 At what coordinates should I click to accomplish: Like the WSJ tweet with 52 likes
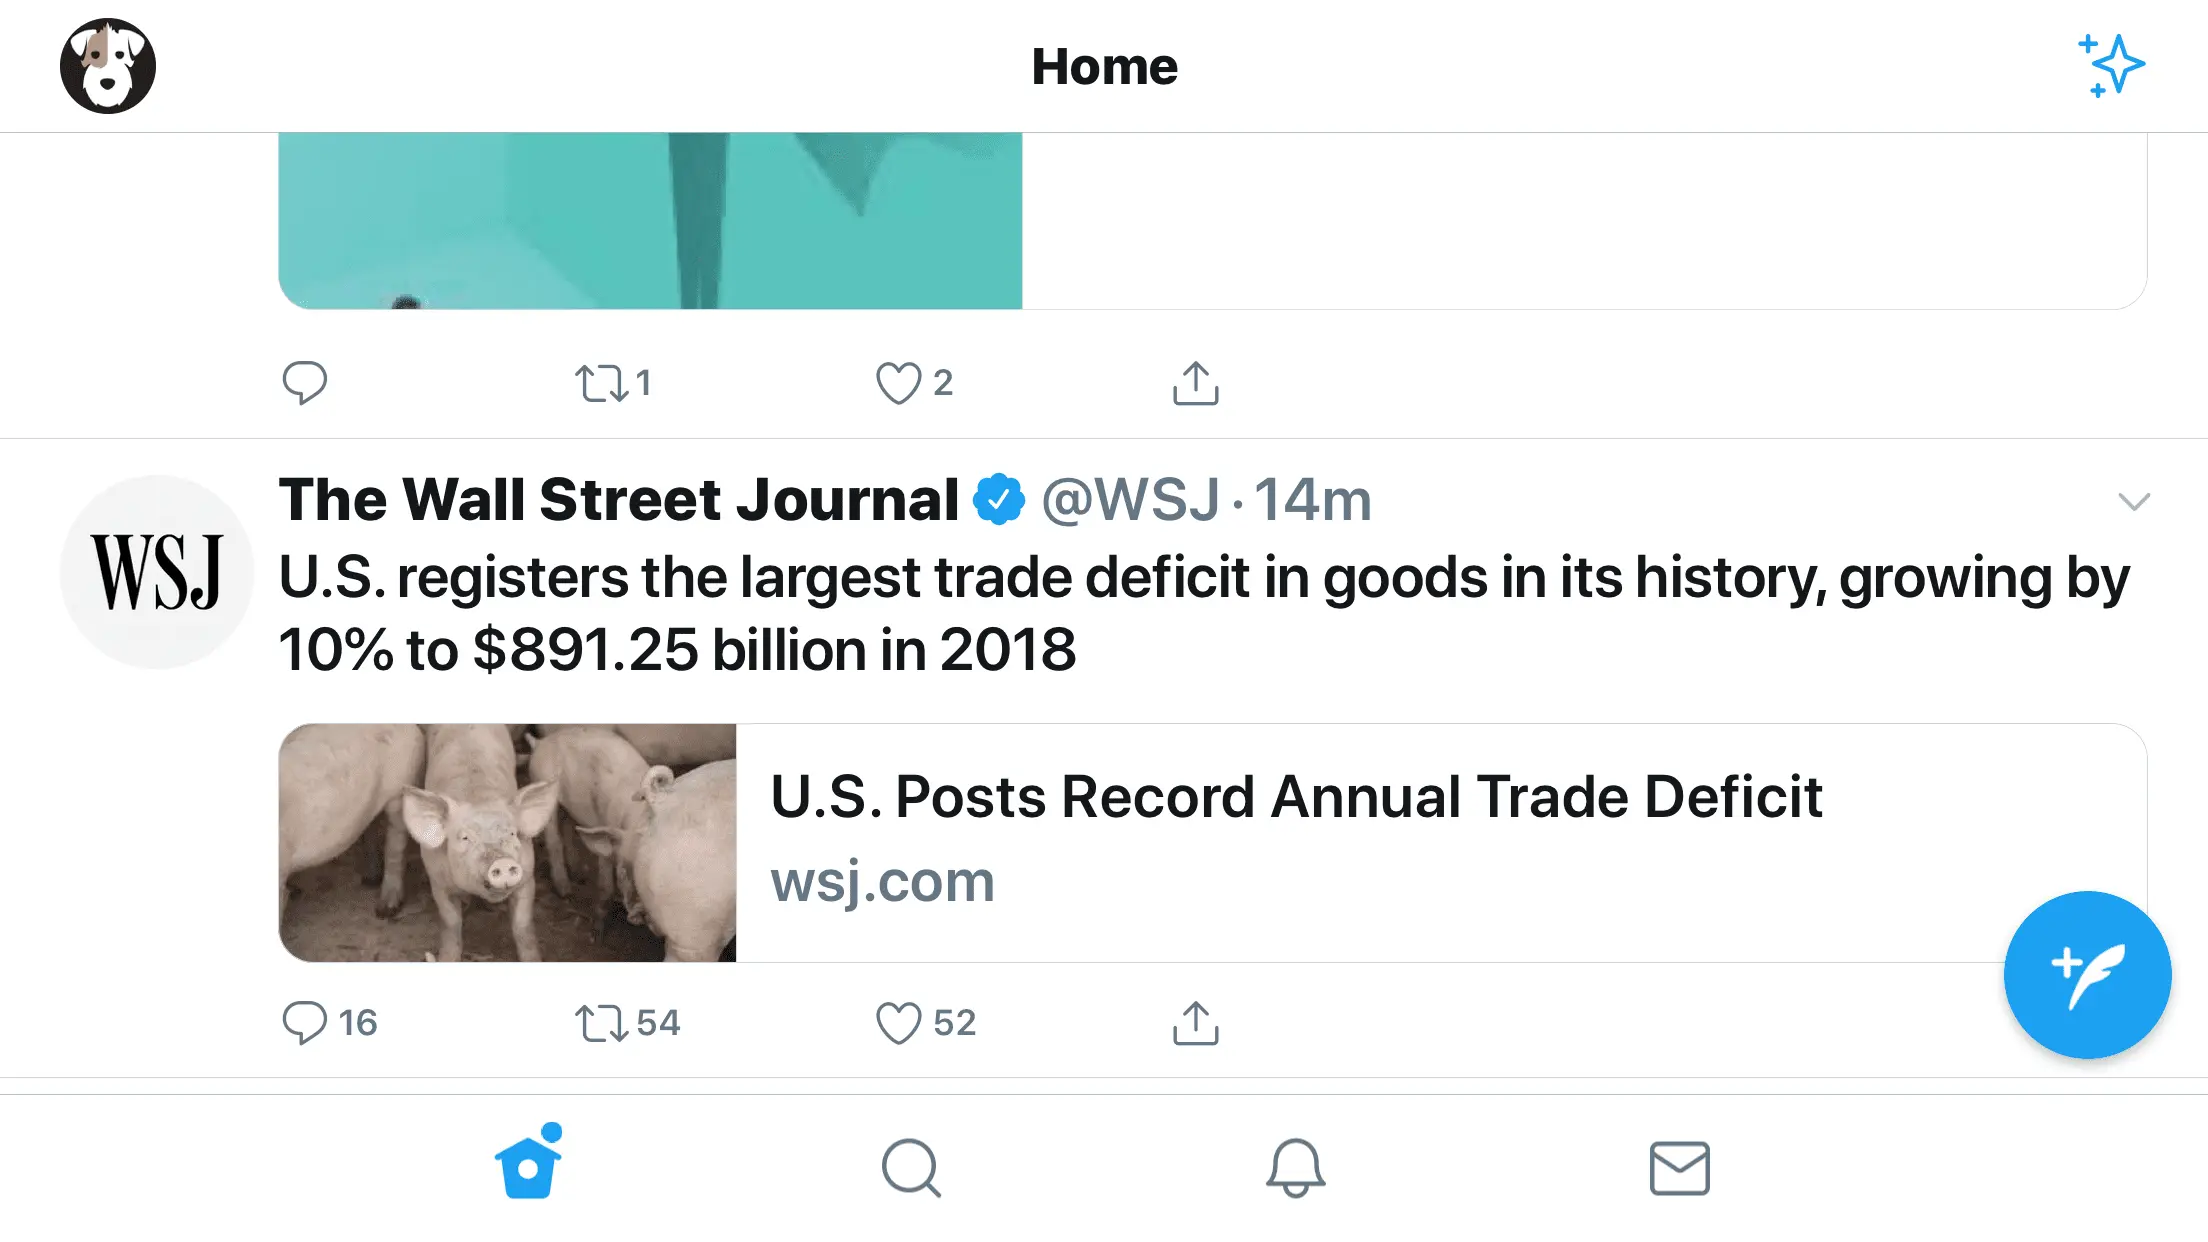[898, 1023]
